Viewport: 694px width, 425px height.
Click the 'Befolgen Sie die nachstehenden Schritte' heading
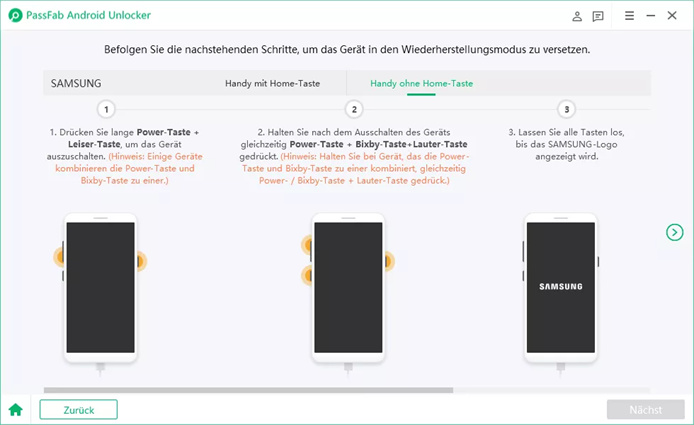click(x=347, y=49)
